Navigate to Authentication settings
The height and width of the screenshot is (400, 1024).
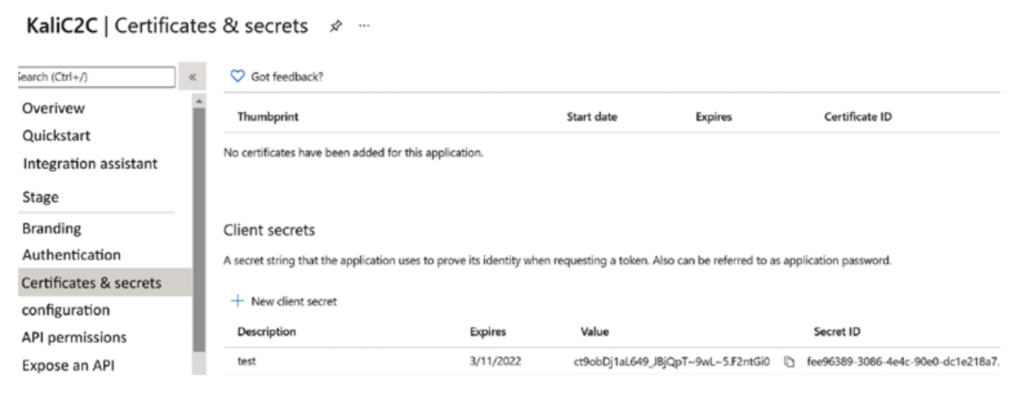[71, 255]
